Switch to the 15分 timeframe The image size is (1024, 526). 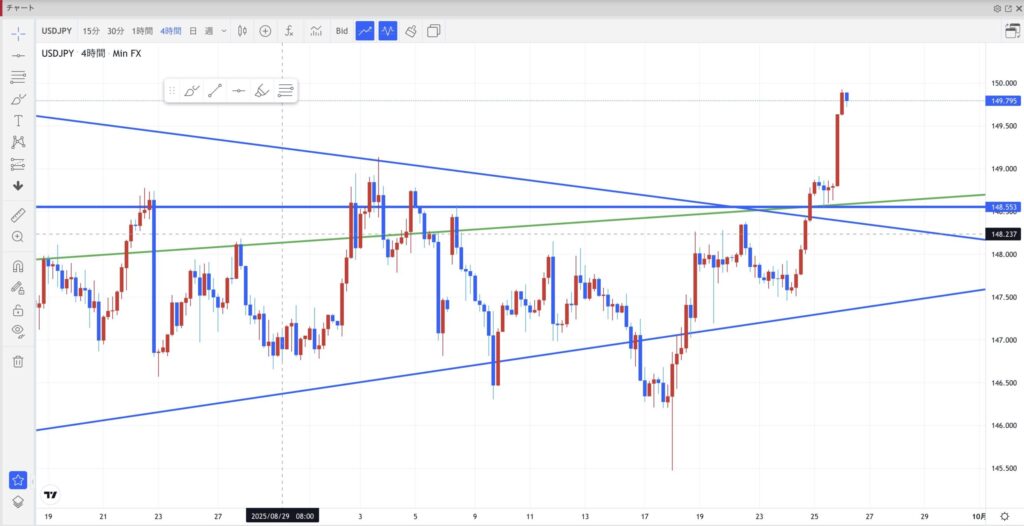(x=91, y=31)
